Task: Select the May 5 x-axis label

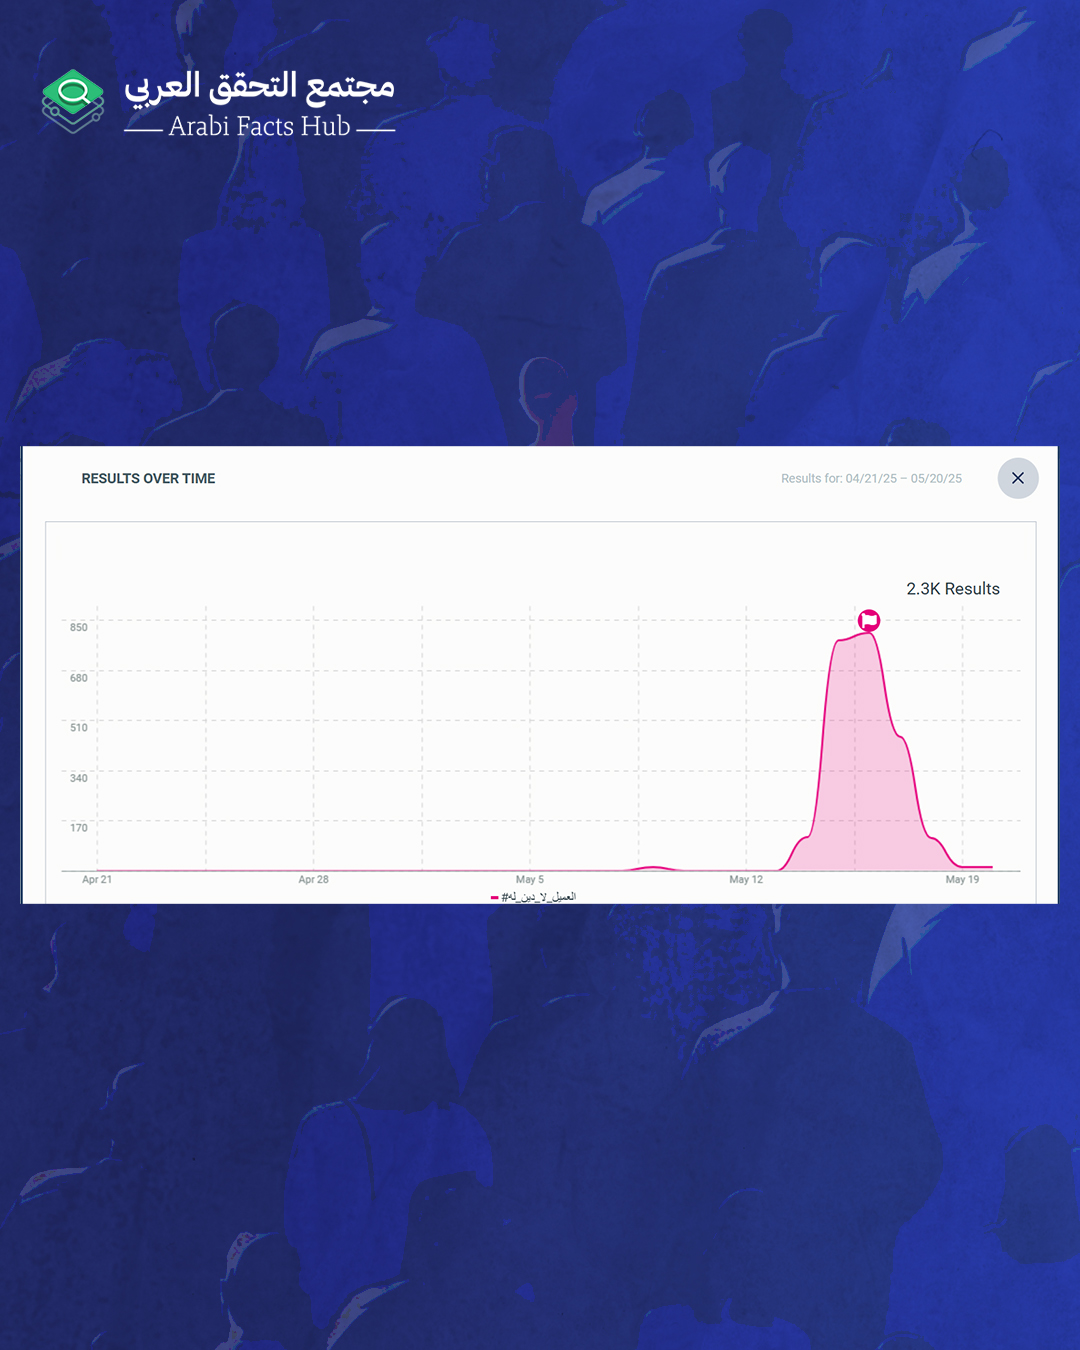Action: [x=530, y=880]
